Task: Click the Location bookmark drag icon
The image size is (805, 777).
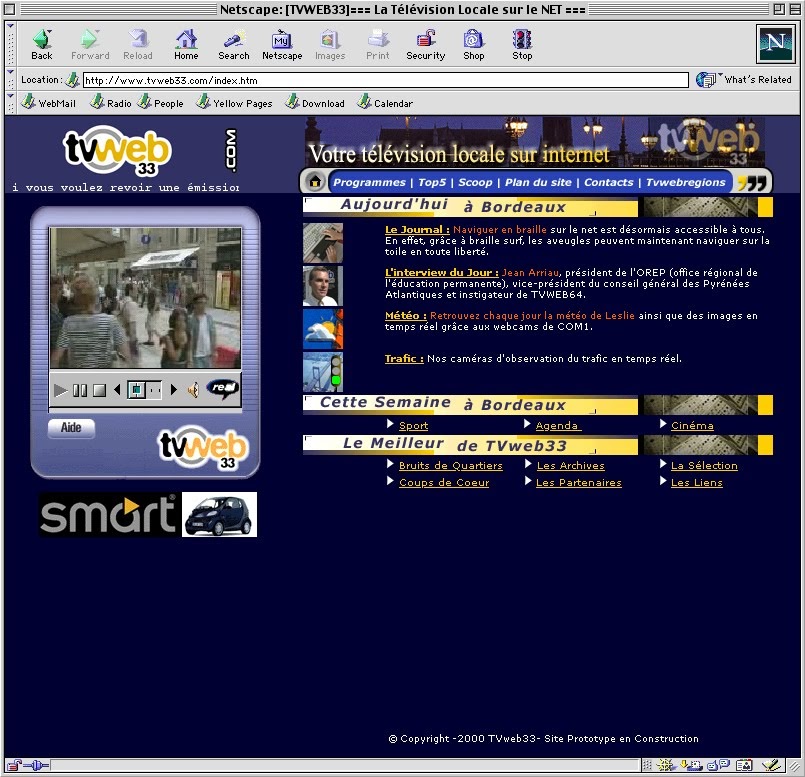Action: tap(73, 80)
